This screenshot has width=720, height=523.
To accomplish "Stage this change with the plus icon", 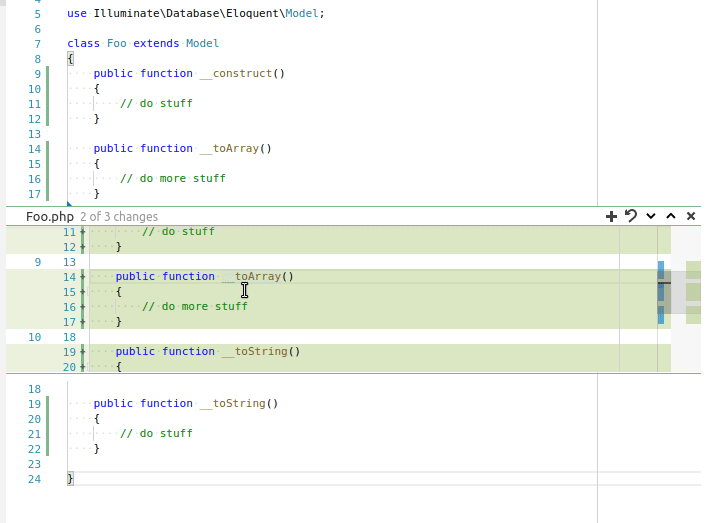I will click(x=611, y=216).
